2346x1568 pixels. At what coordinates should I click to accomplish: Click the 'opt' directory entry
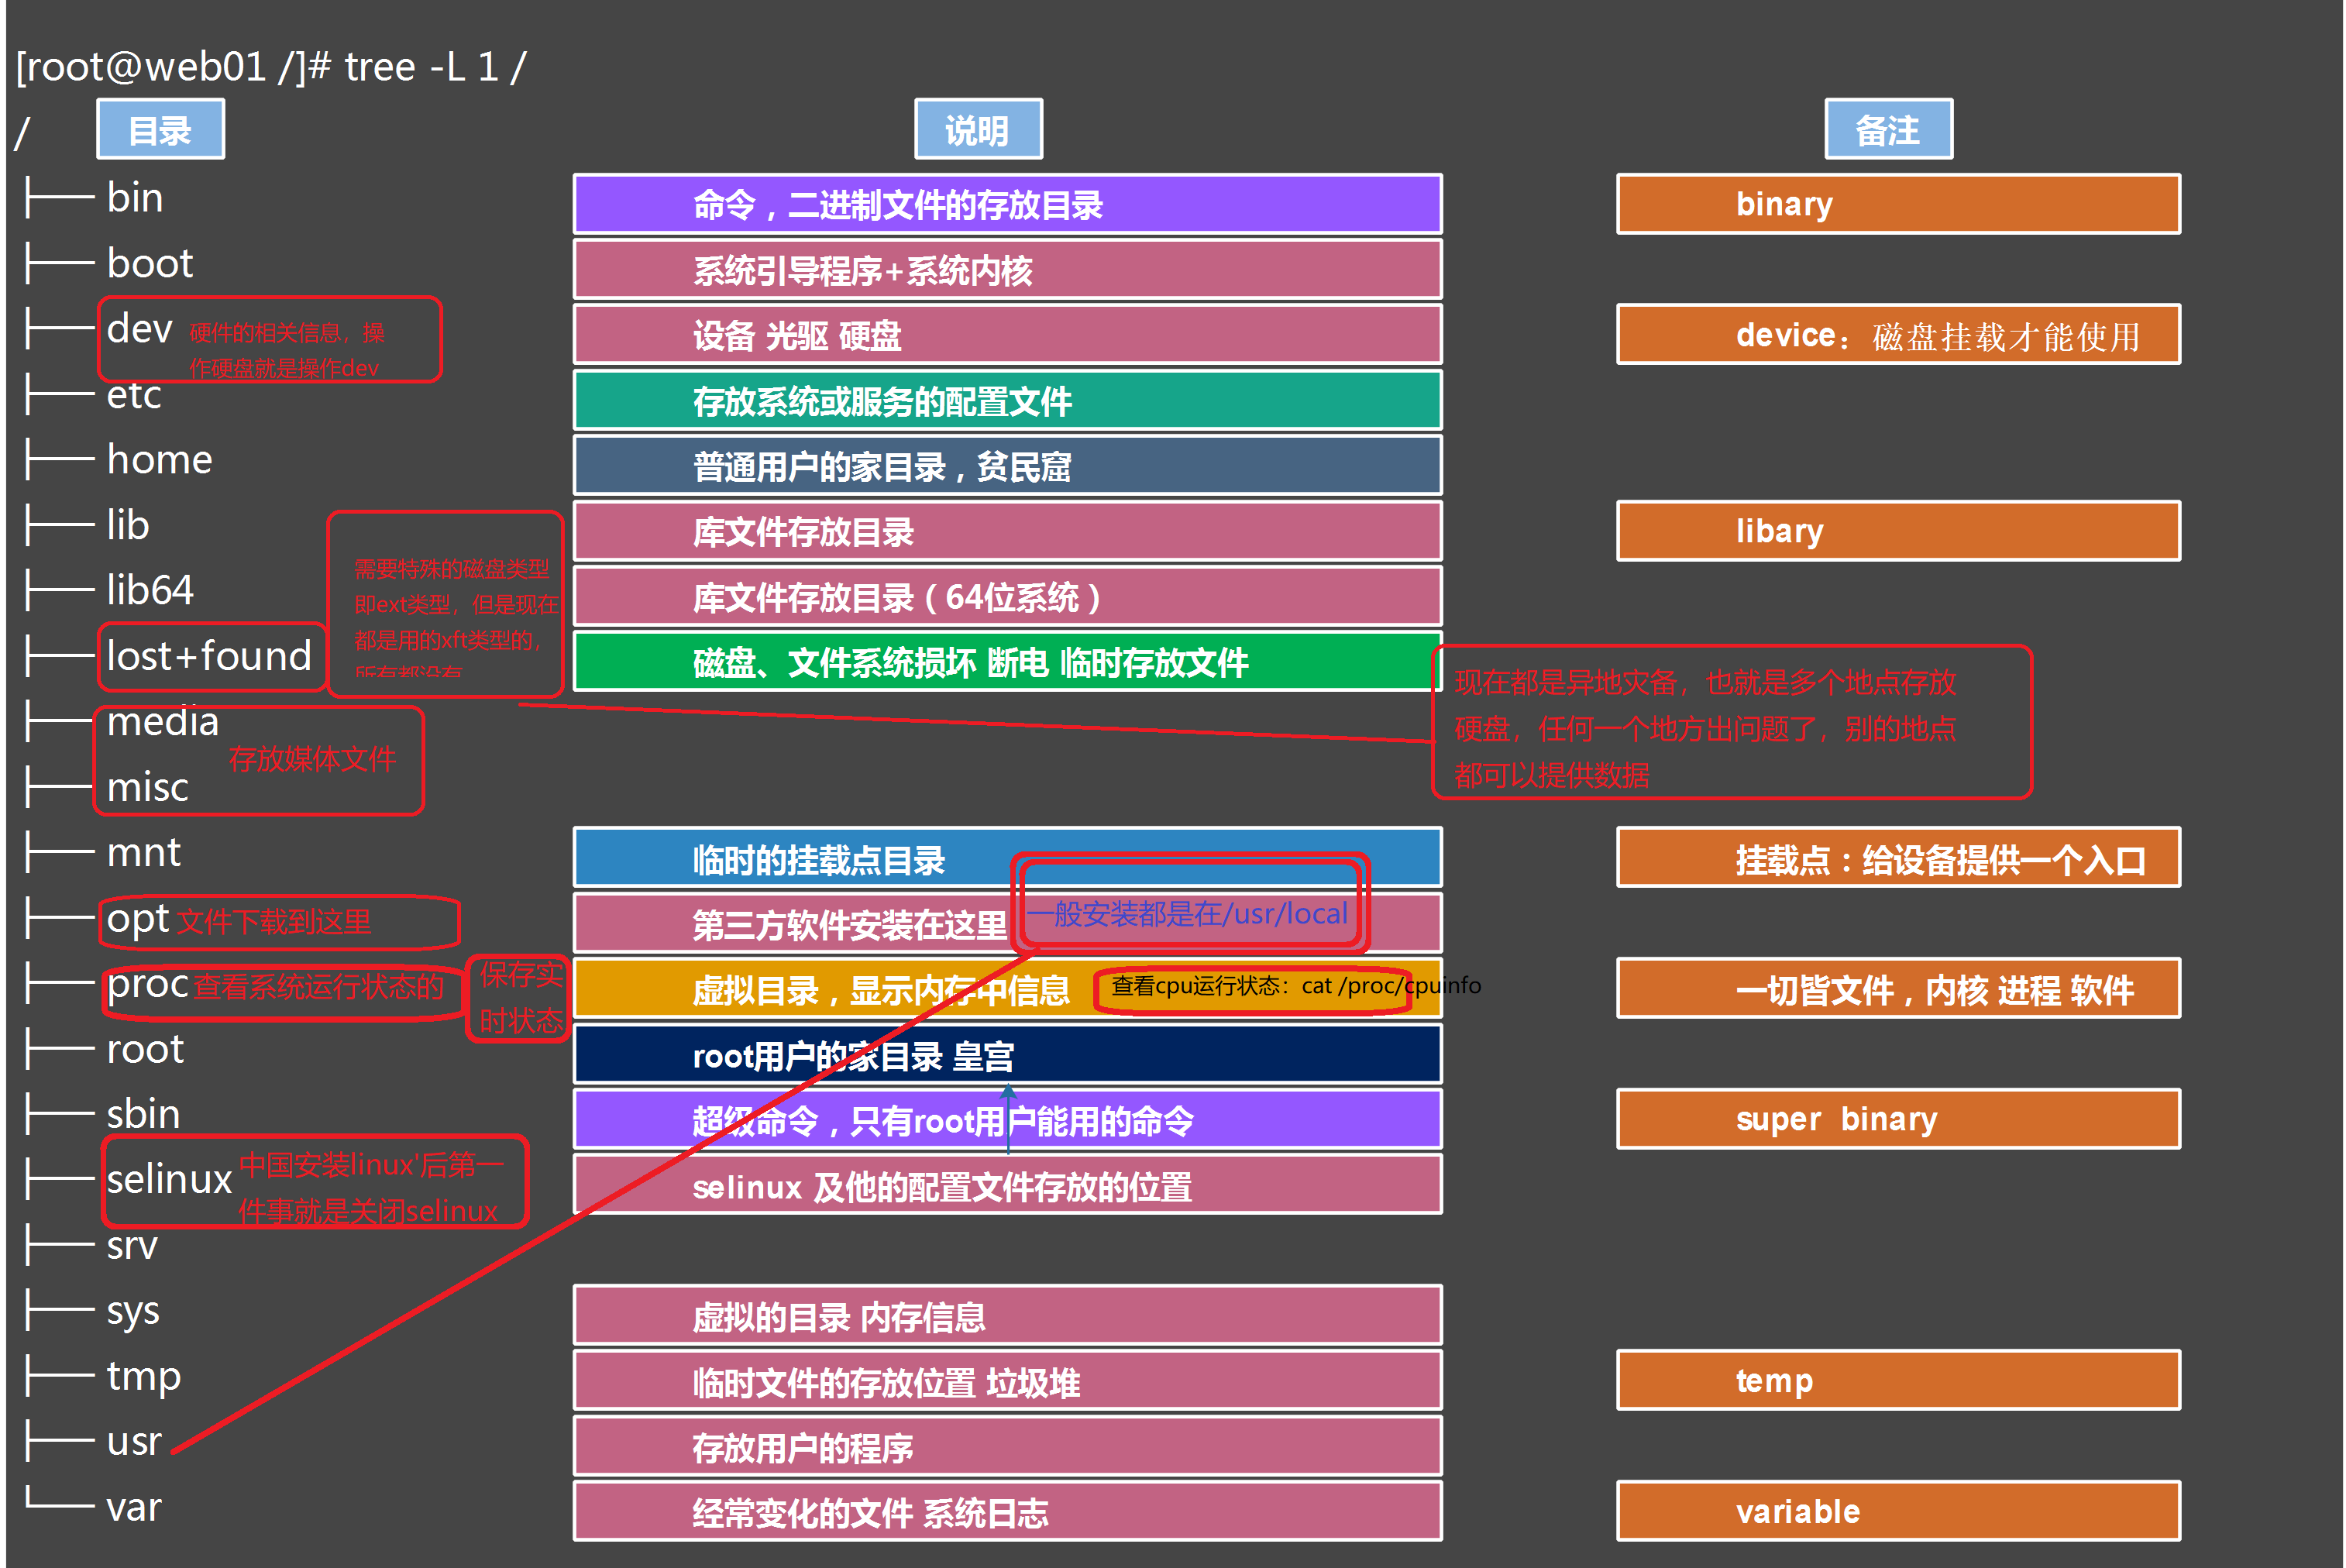pos(138,920)
